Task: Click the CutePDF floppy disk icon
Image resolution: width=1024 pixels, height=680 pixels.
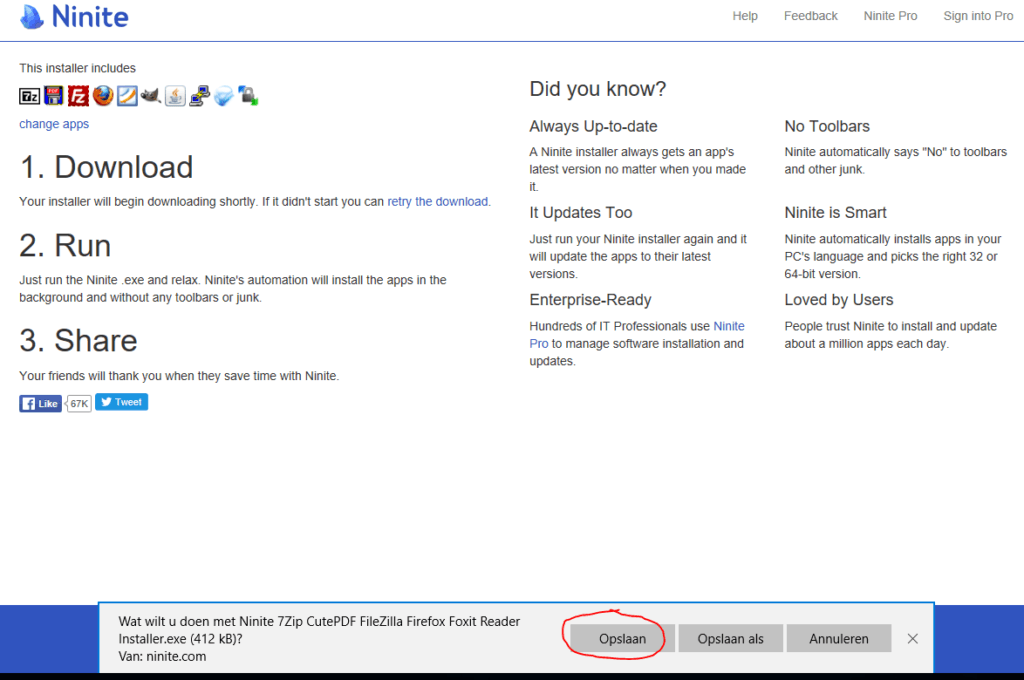Action: tap(54, 96)
